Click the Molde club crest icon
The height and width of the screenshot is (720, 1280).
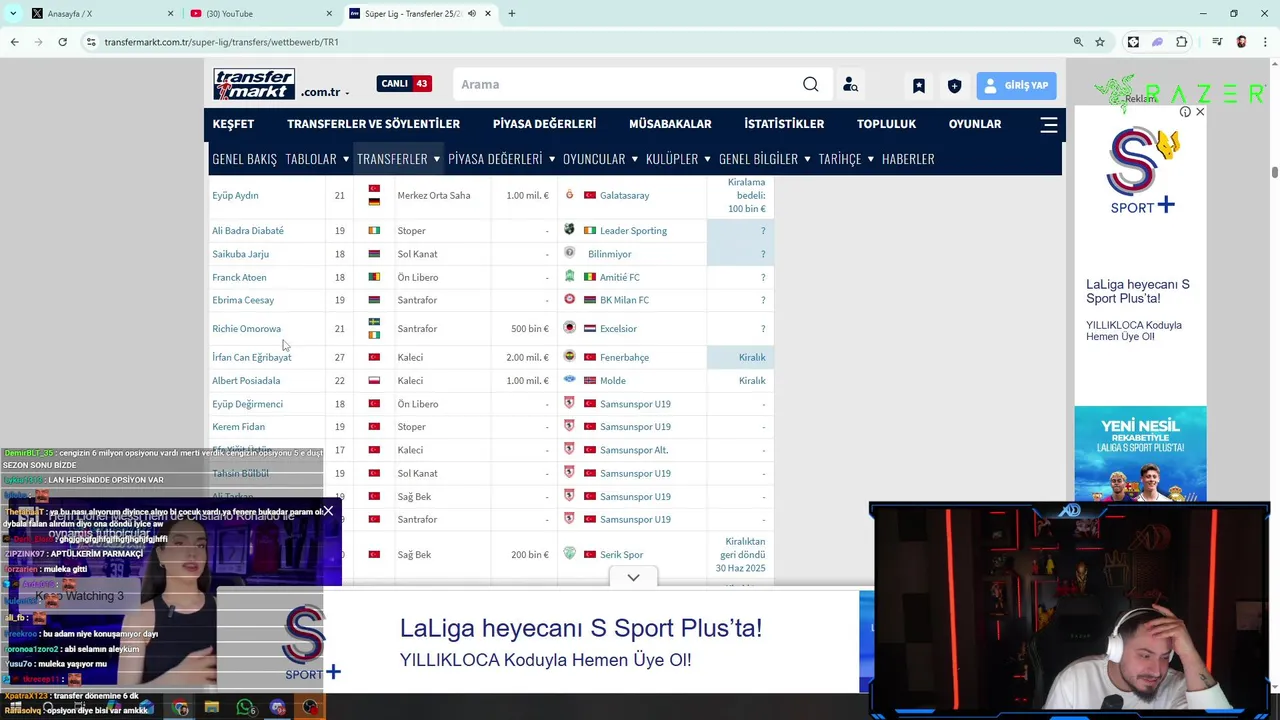click(570, 380)
